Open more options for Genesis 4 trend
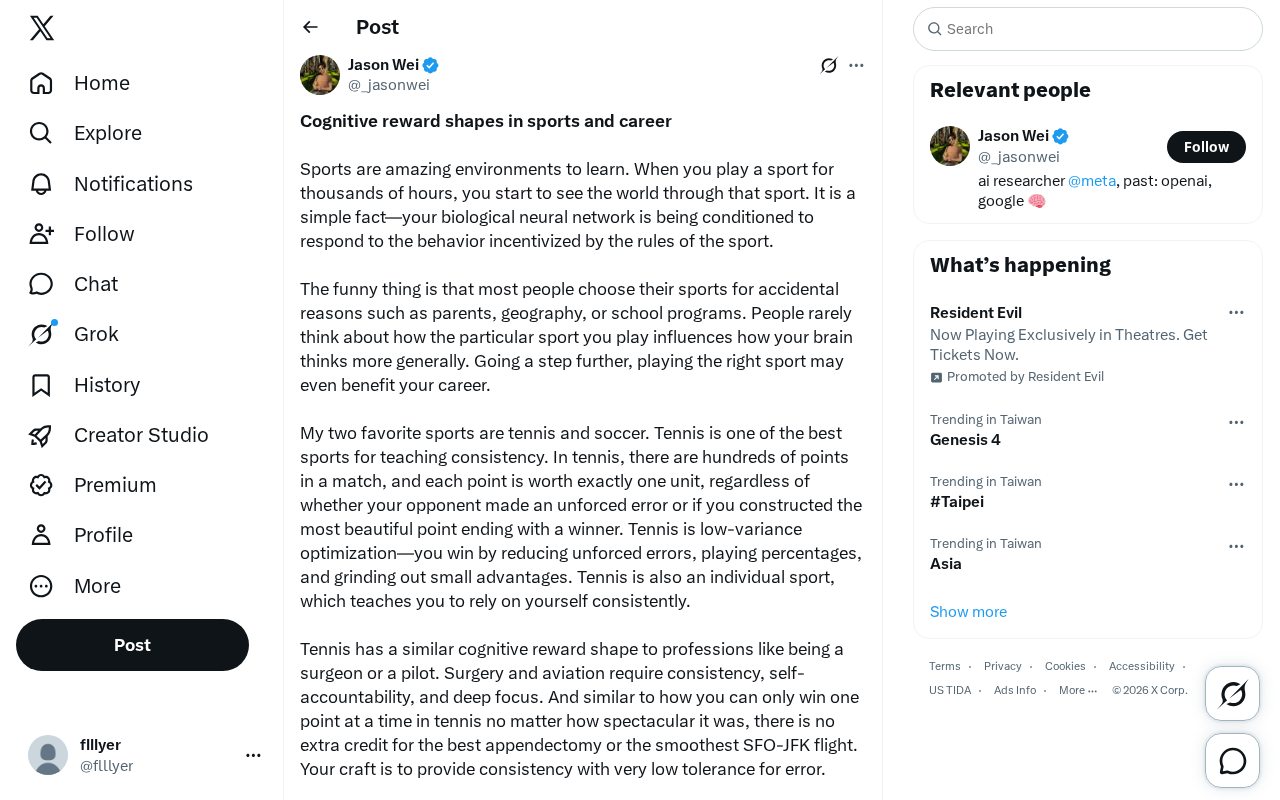This screenshot has width=1280, height=800. pyautogui.click(x=1236, y=422)
